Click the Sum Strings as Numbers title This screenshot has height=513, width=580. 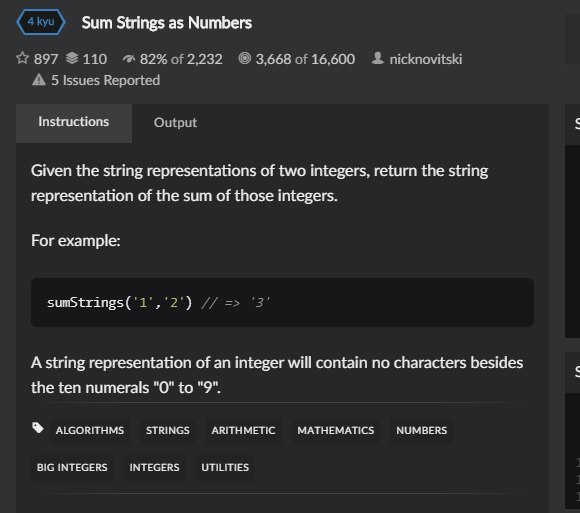click(167, 23)
